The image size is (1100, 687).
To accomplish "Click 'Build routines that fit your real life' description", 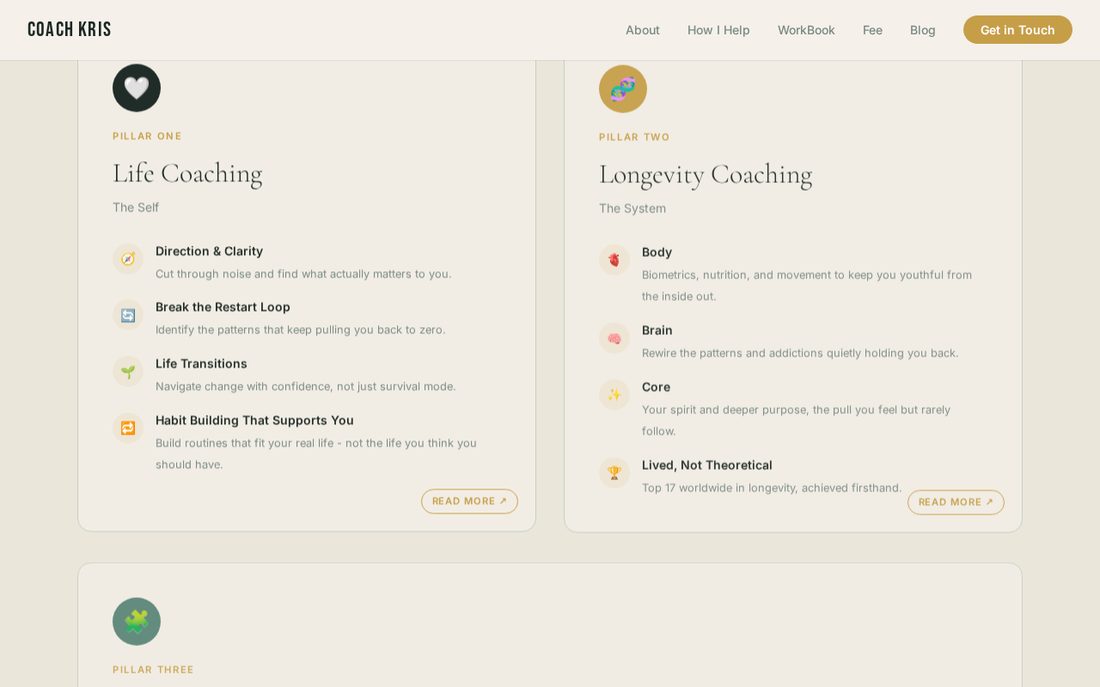I will point(316,453).
